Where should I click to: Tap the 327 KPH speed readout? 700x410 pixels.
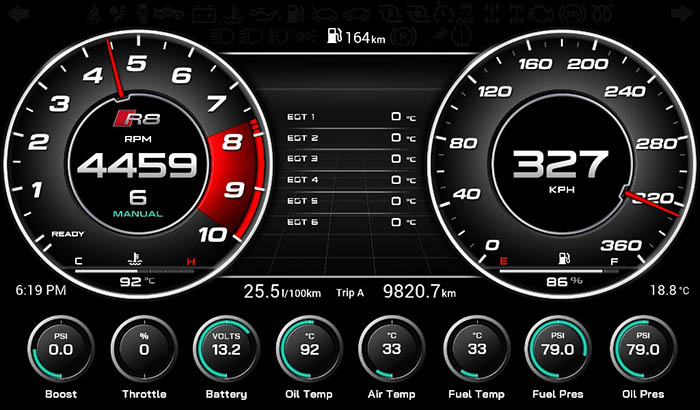pos(561,164)
